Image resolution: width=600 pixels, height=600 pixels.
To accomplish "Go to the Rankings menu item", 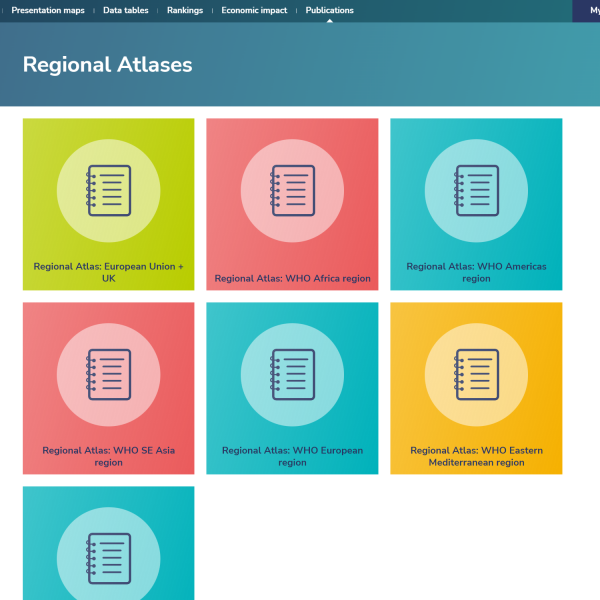I will [185, 10].
